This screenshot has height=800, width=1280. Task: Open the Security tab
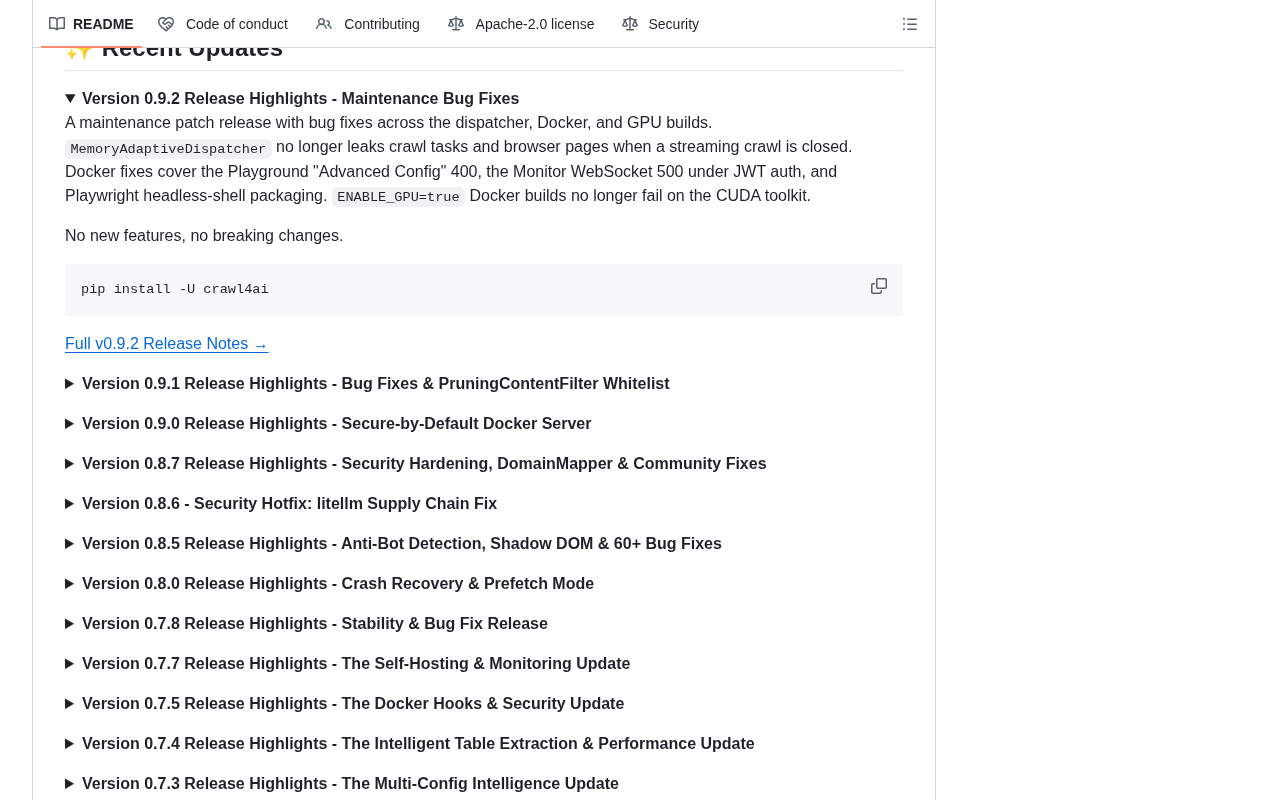660,24
